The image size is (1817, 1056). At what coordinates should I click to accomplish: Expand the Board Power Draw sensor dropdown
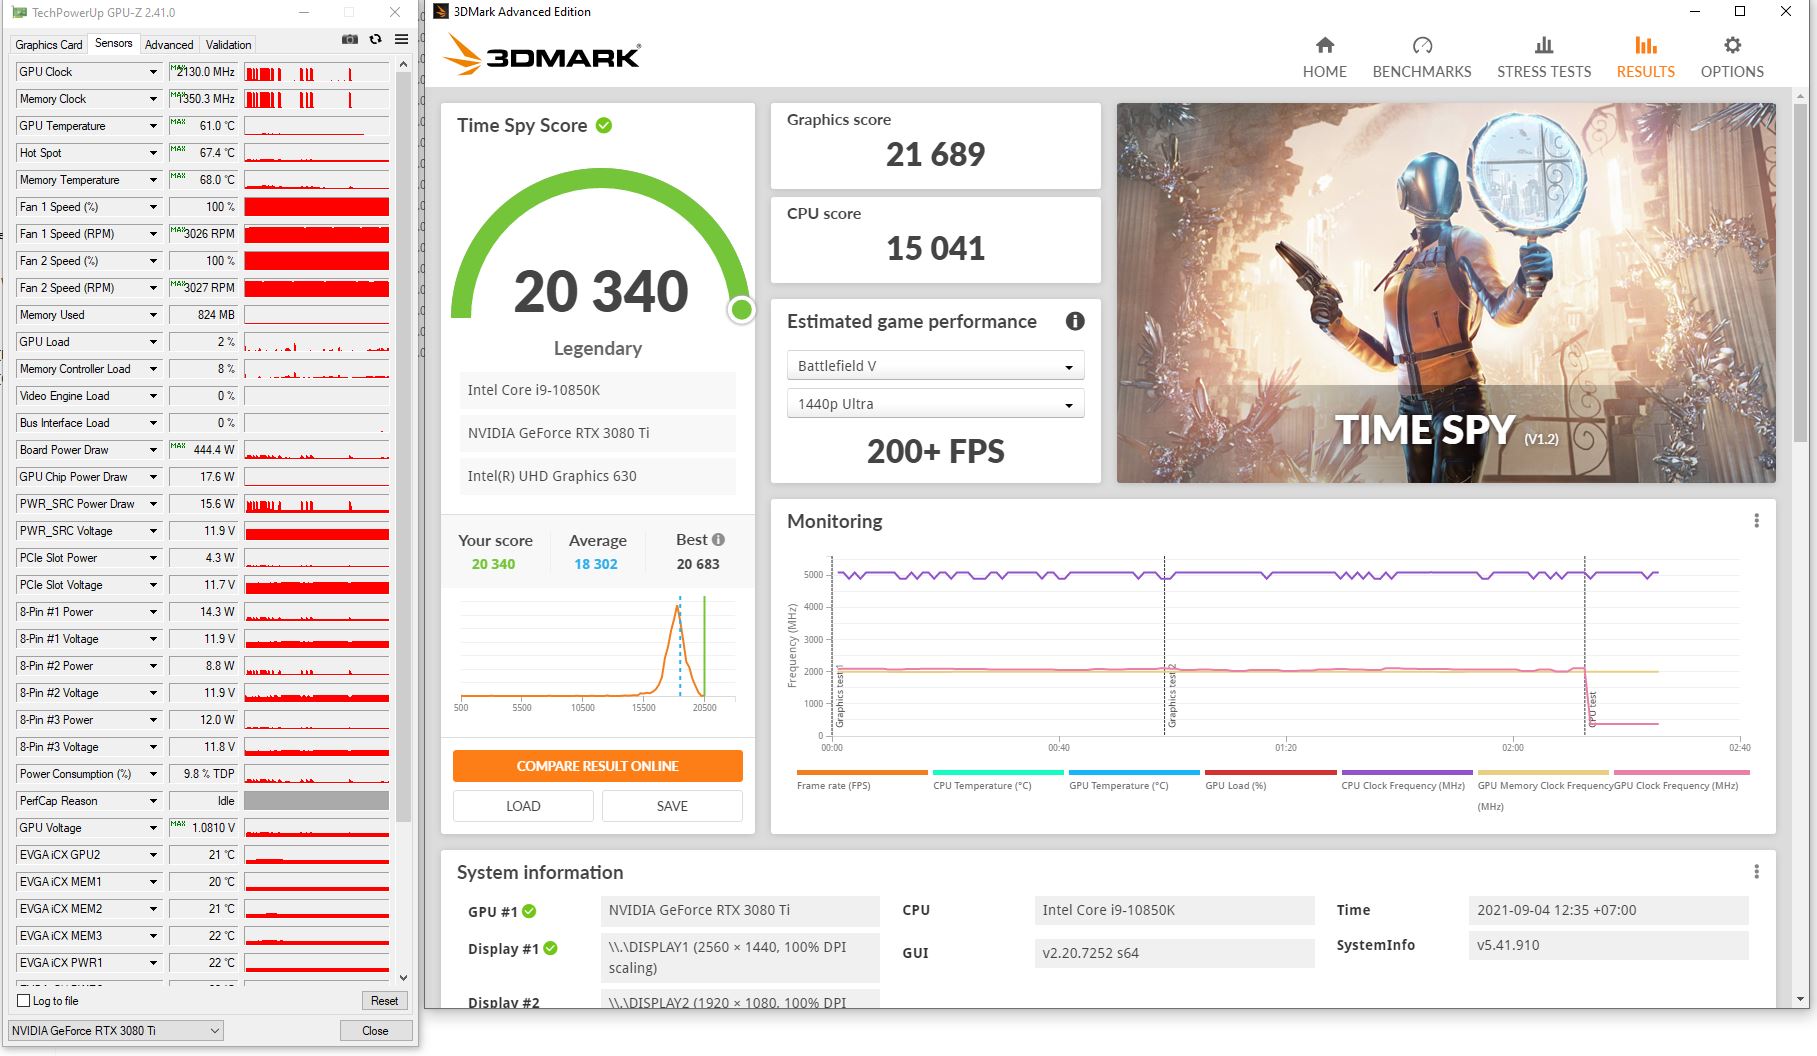(x=153, y=450)
